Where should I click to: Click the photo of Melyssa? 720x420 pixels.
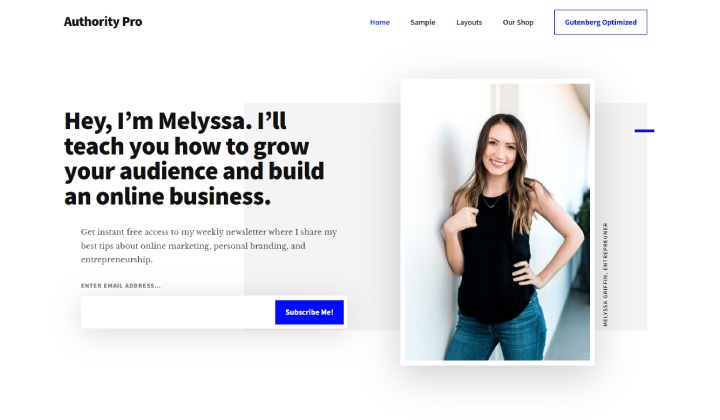point(497,222)
